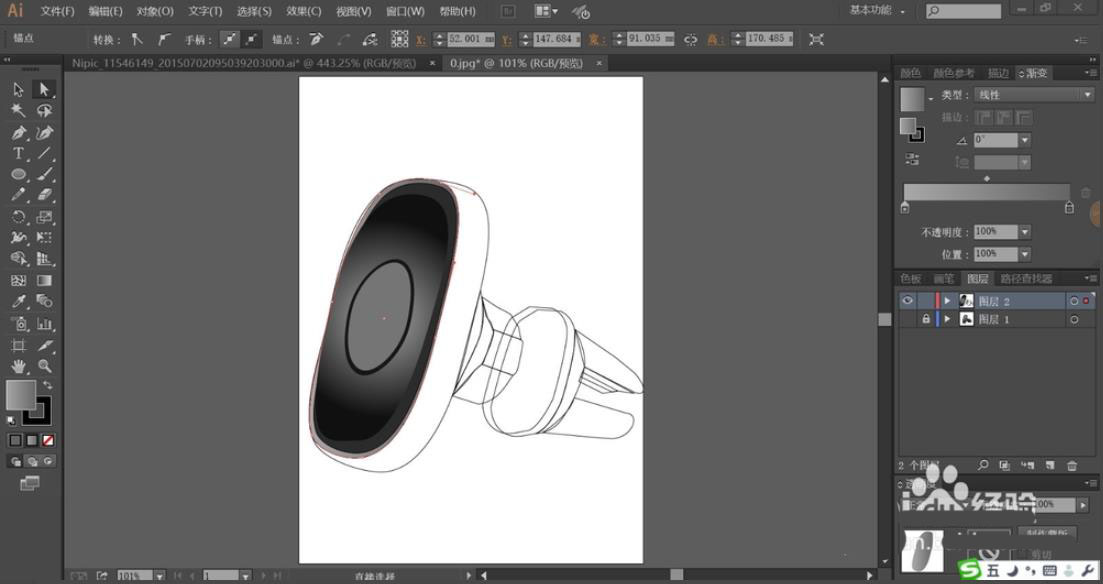This screenshot has width=1103, height=584.
Task: Select the black arrow Selection tool
Action: [x=18, y=89]
